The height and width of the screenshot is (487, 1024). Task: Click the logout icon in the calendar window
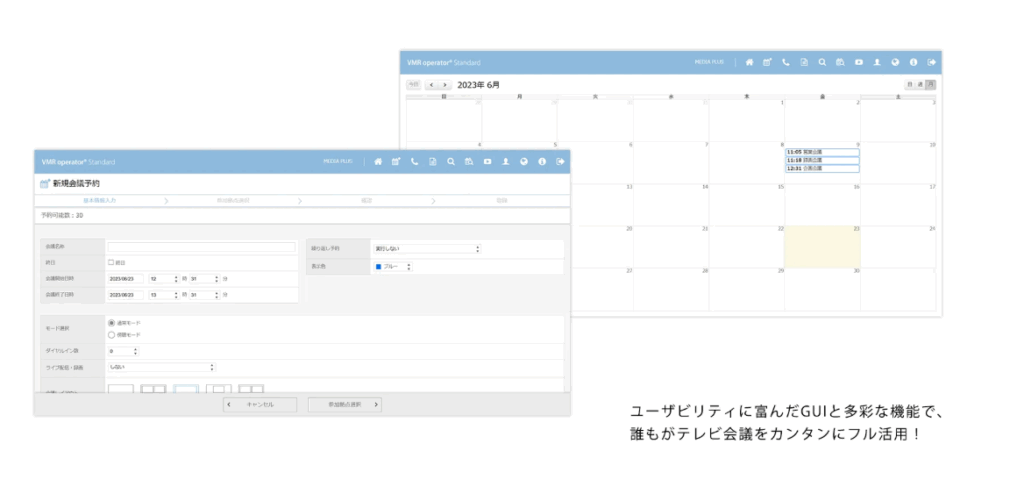(x=931, y=62)
